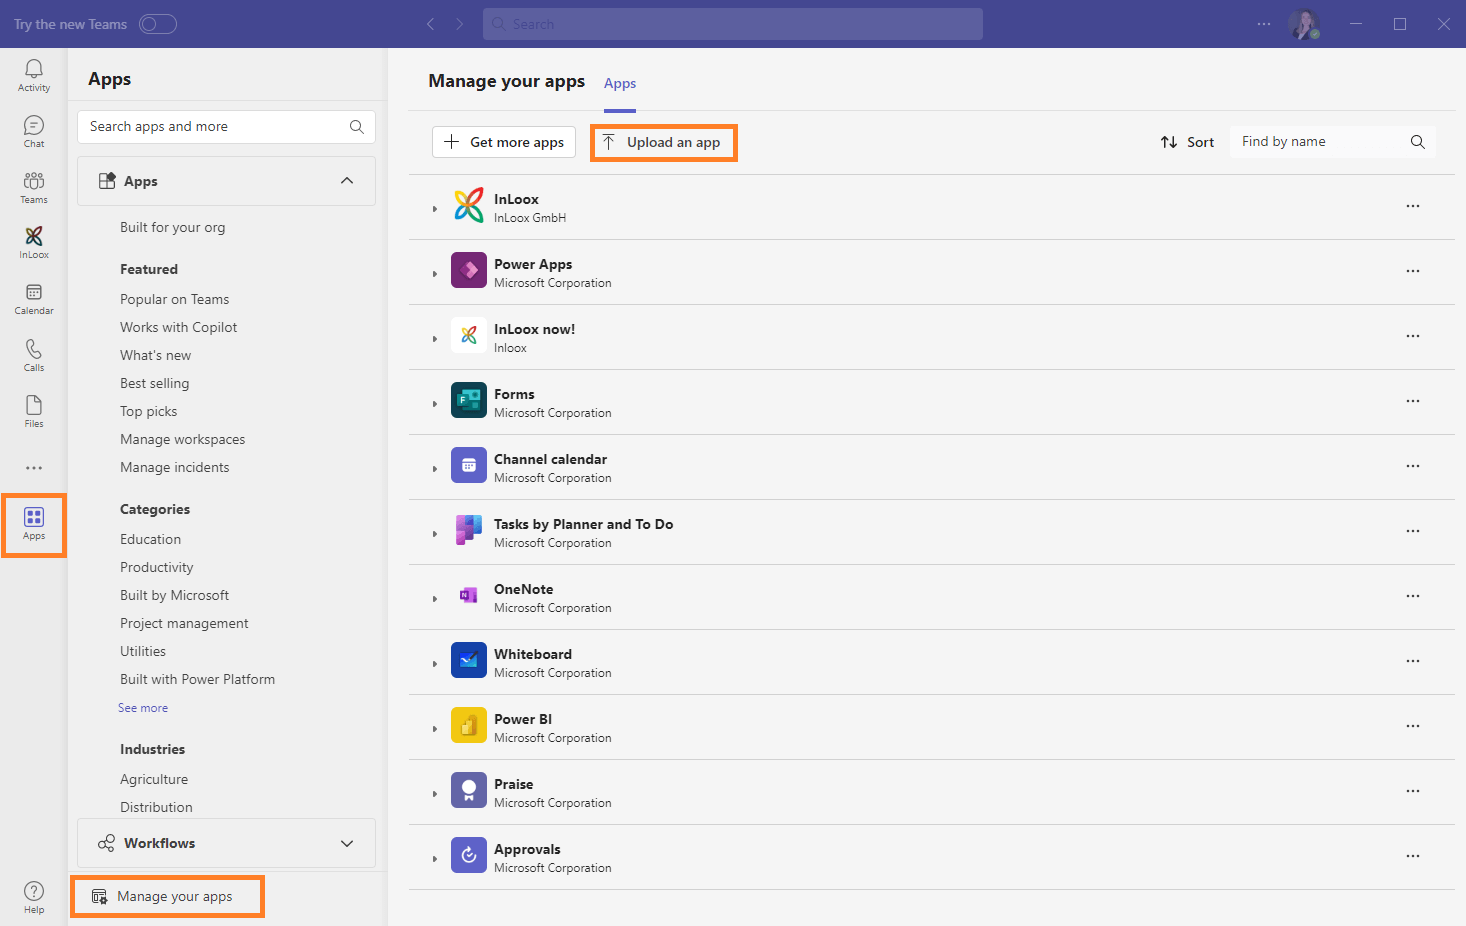
Task: Open Calls in the left rail
Action: coord(34,355)
